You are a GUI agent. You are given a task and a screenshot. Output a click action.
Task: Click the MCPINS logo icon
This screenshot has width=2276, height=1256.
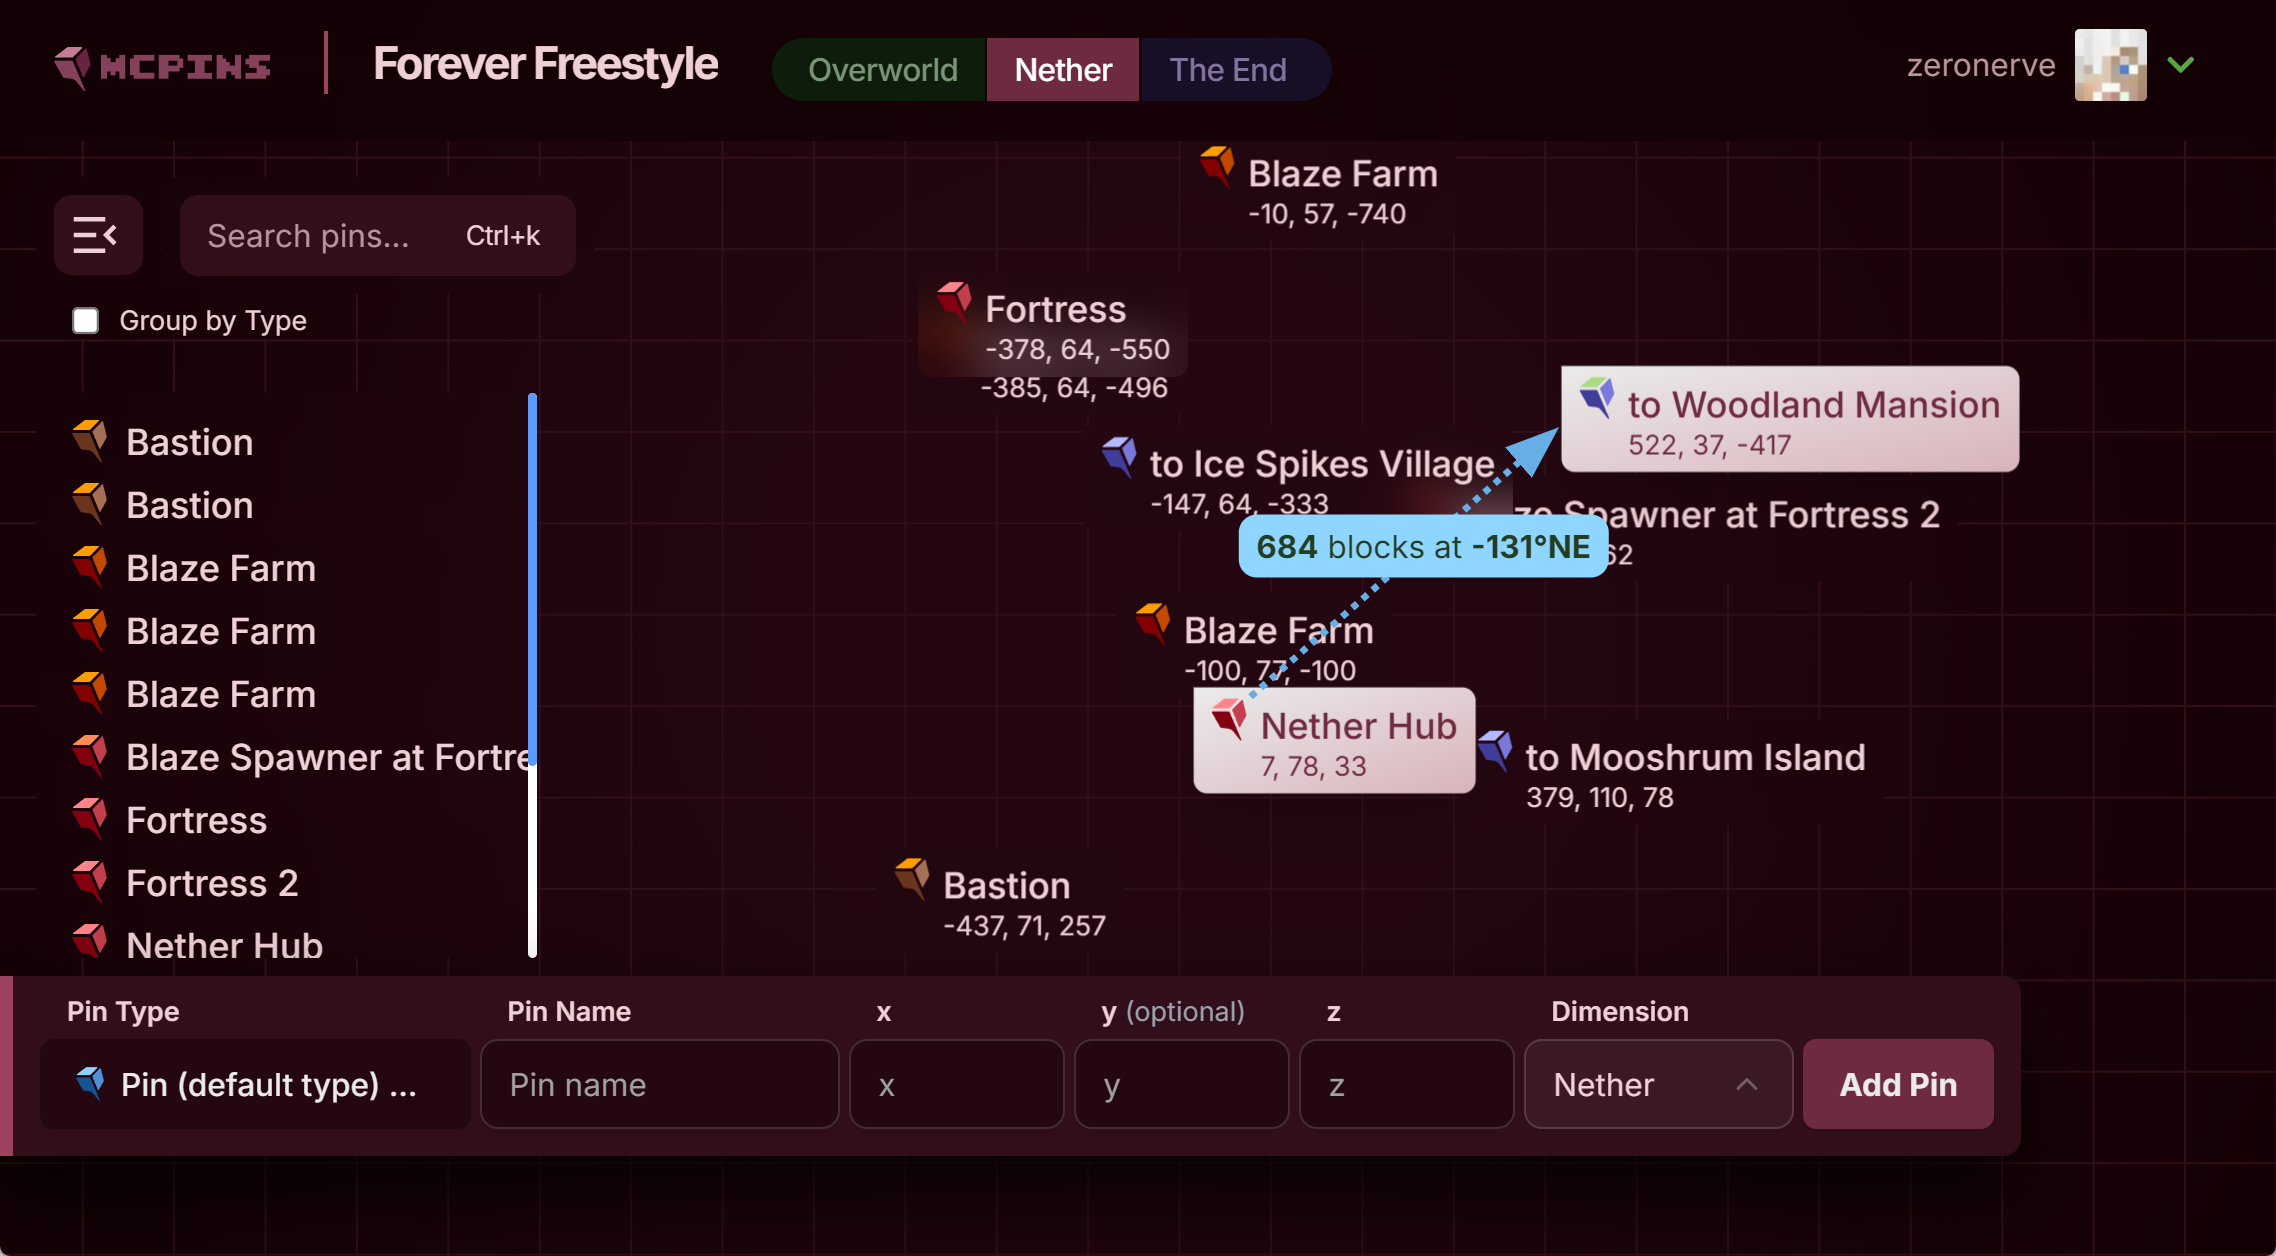click(72, 67)
